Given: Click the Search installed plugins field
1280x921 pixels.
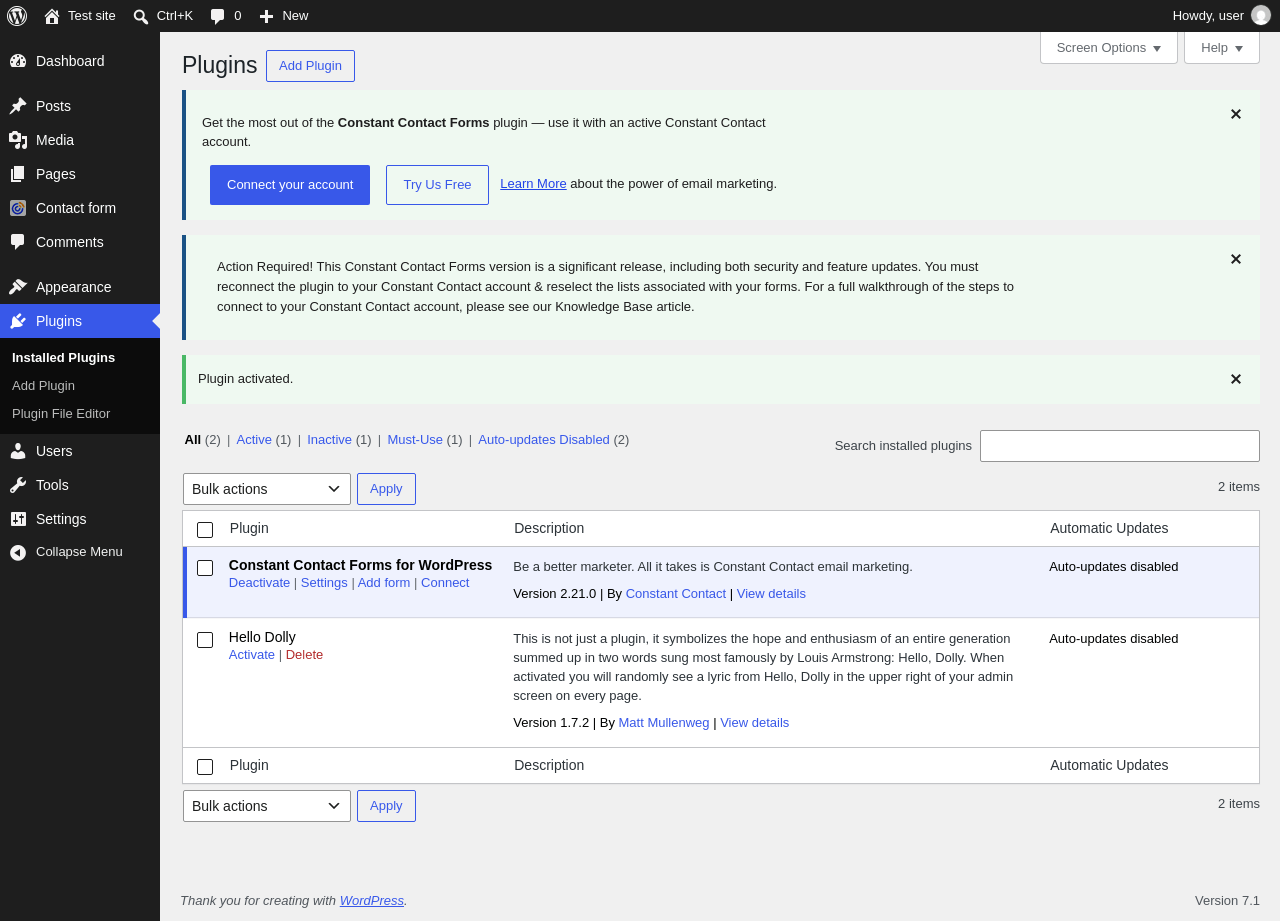Looking at the screenshot, I should 1120,446.
